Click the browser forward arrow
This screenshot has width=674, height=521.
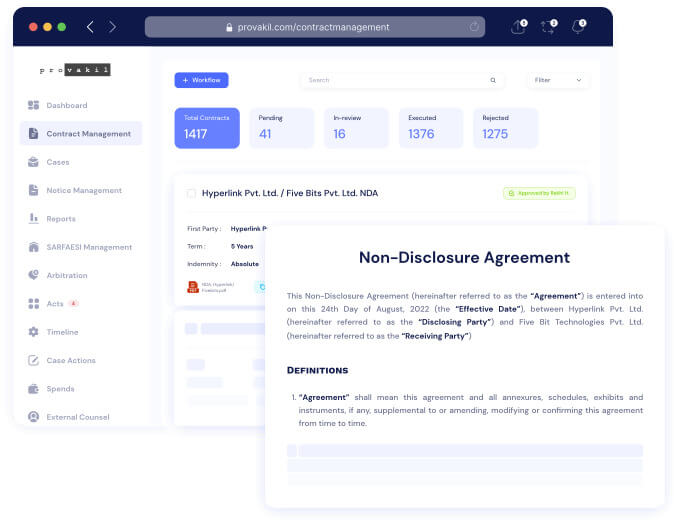tap(112, 27)
